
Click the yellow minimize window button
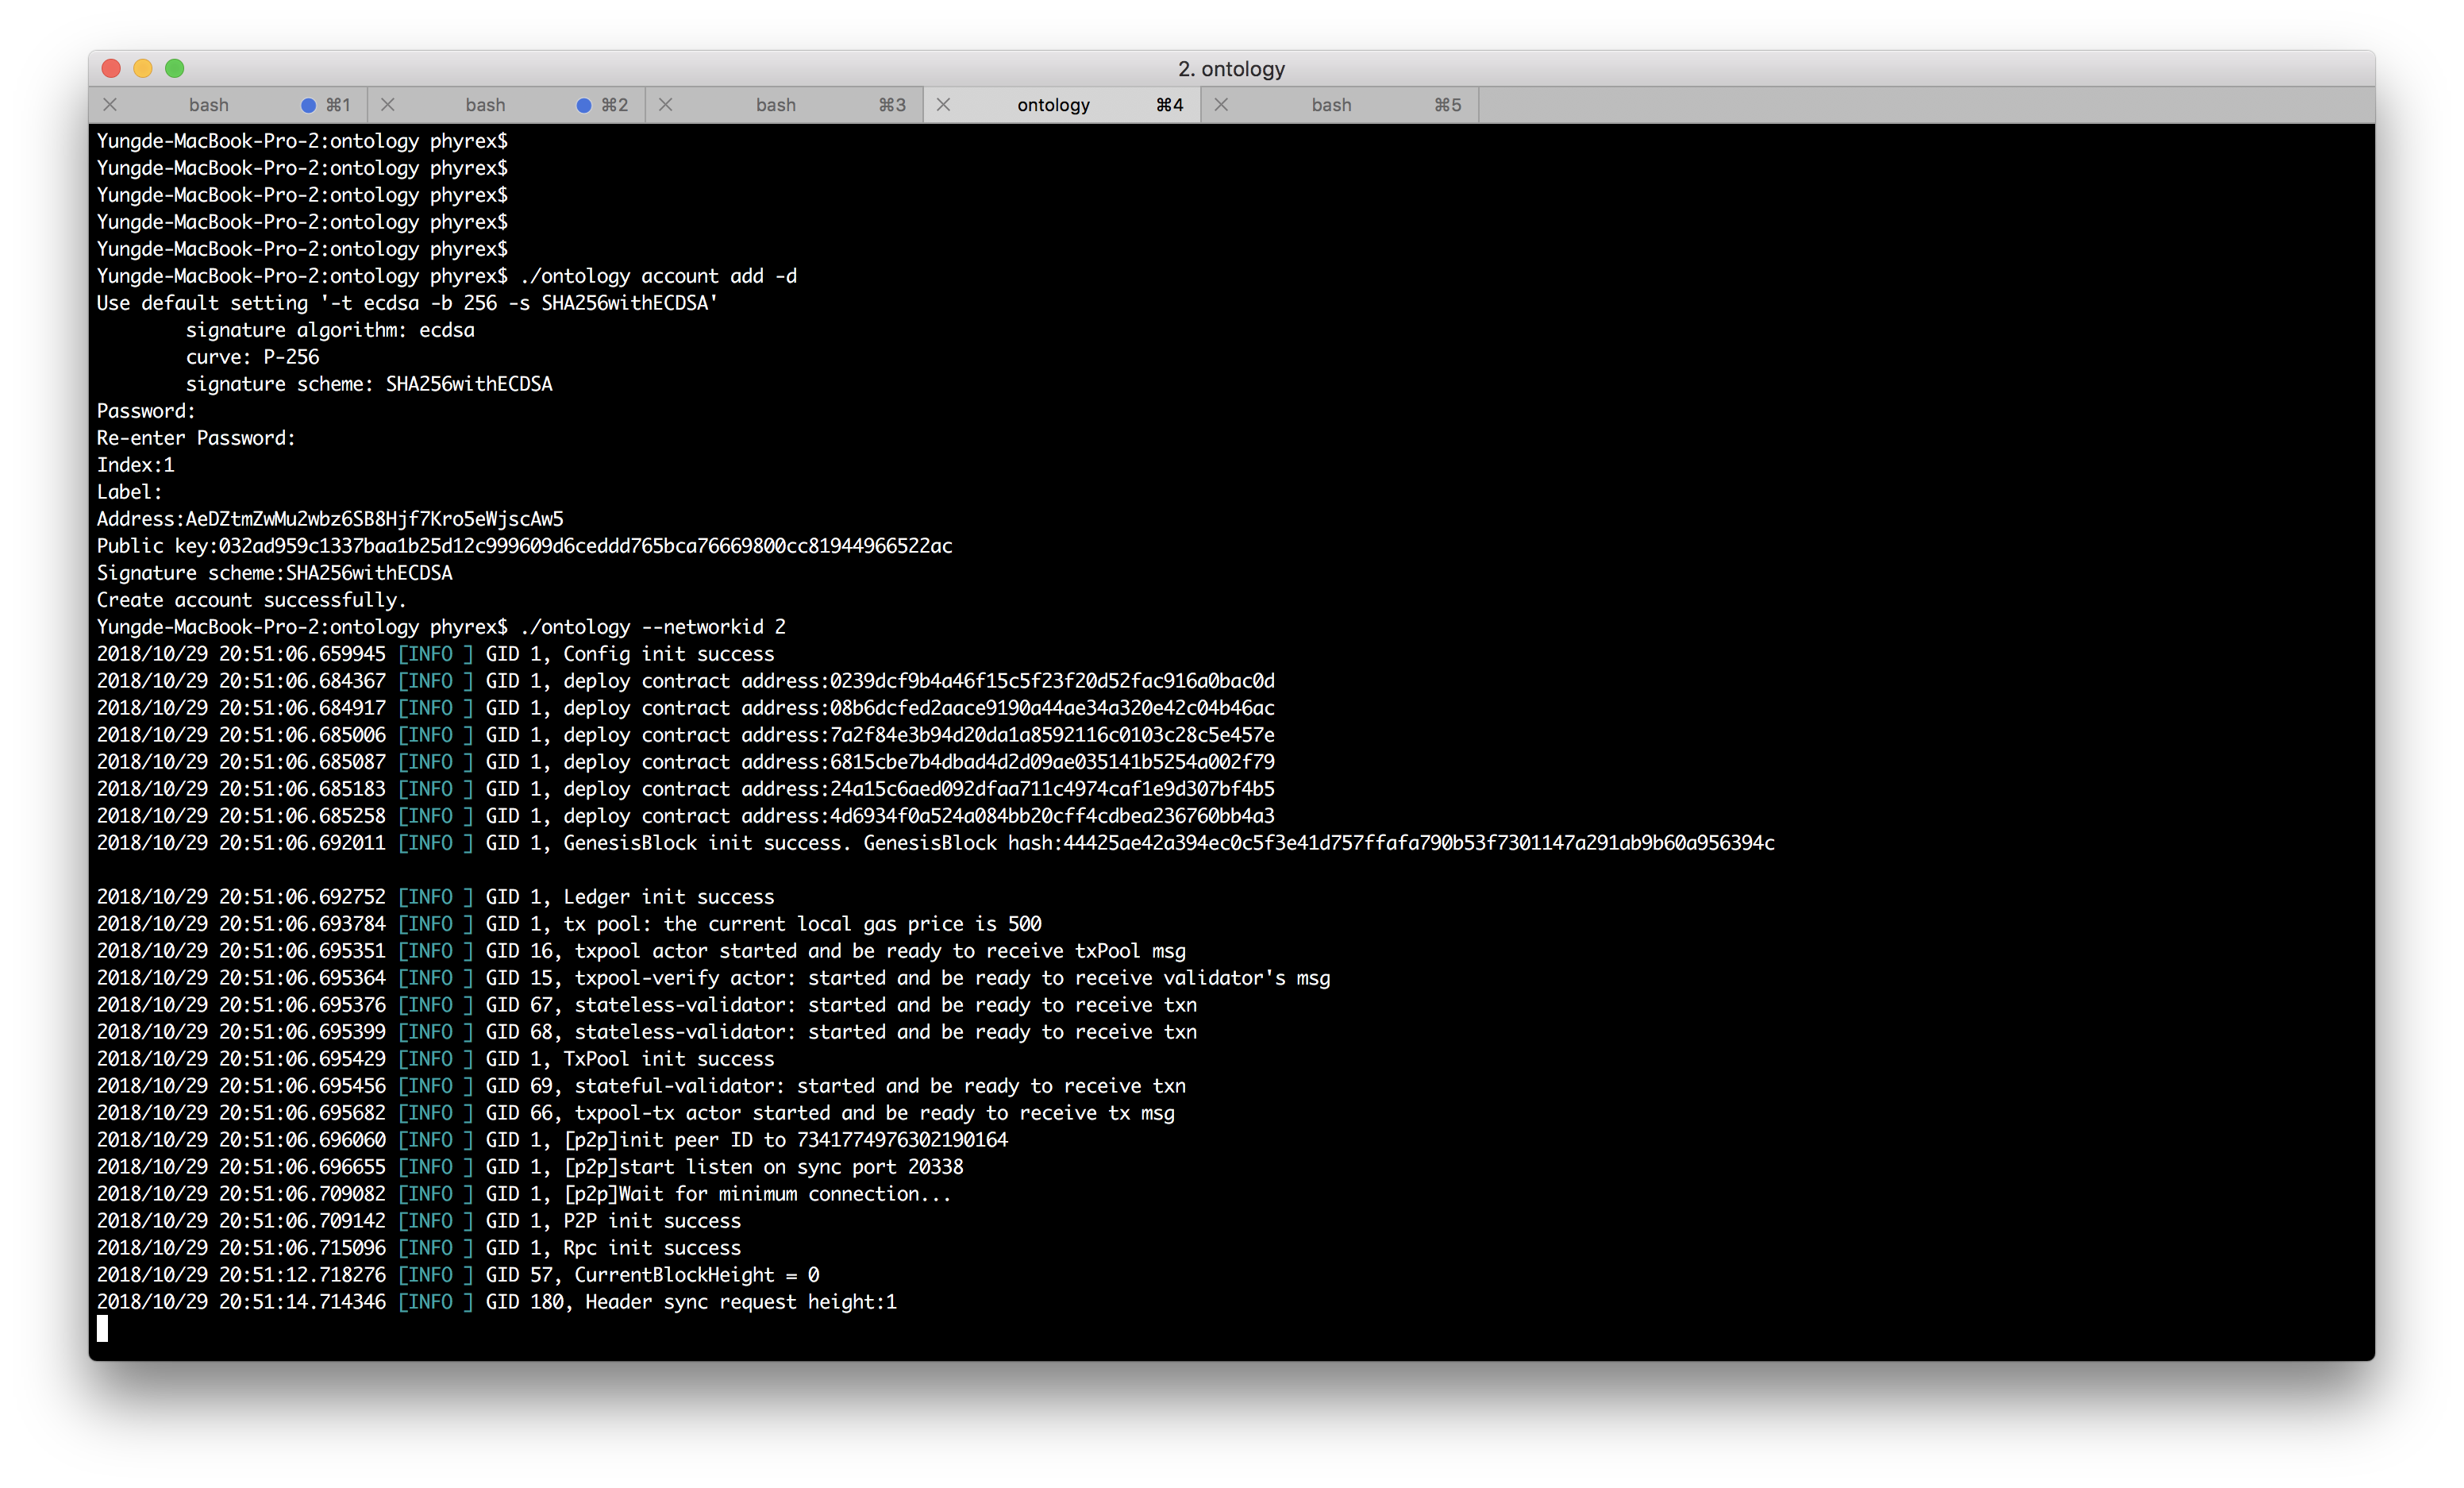click(143, 68)
